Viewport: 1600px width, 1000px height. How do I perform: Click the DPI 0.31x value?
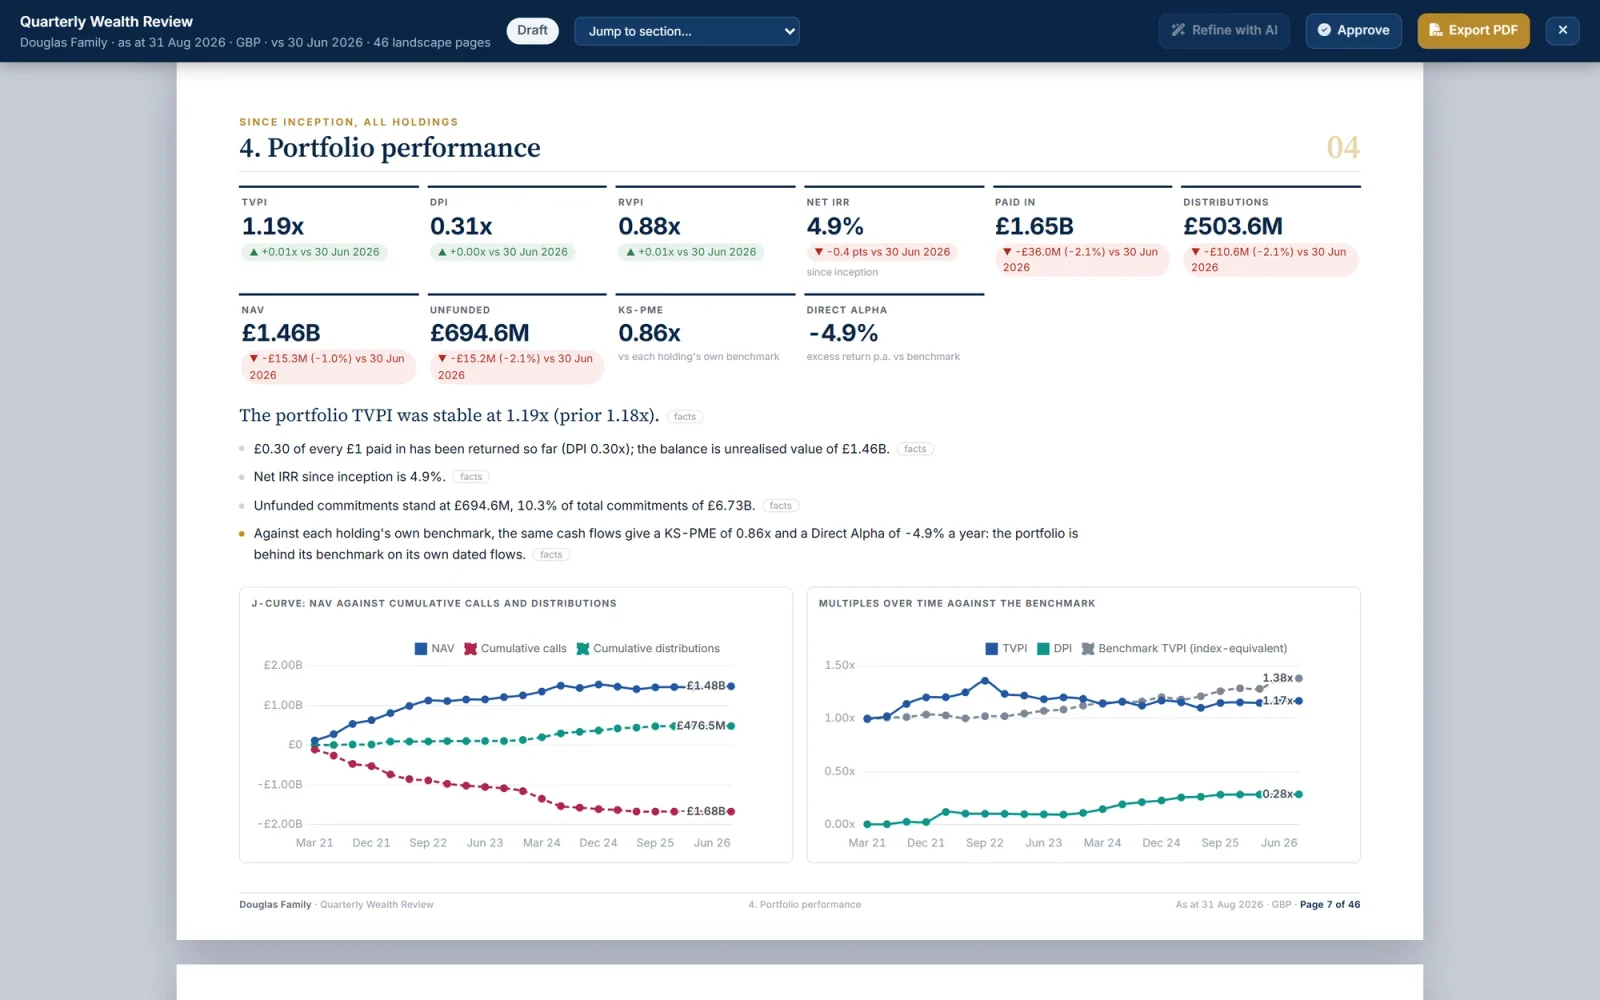click(x=461, y=227)
